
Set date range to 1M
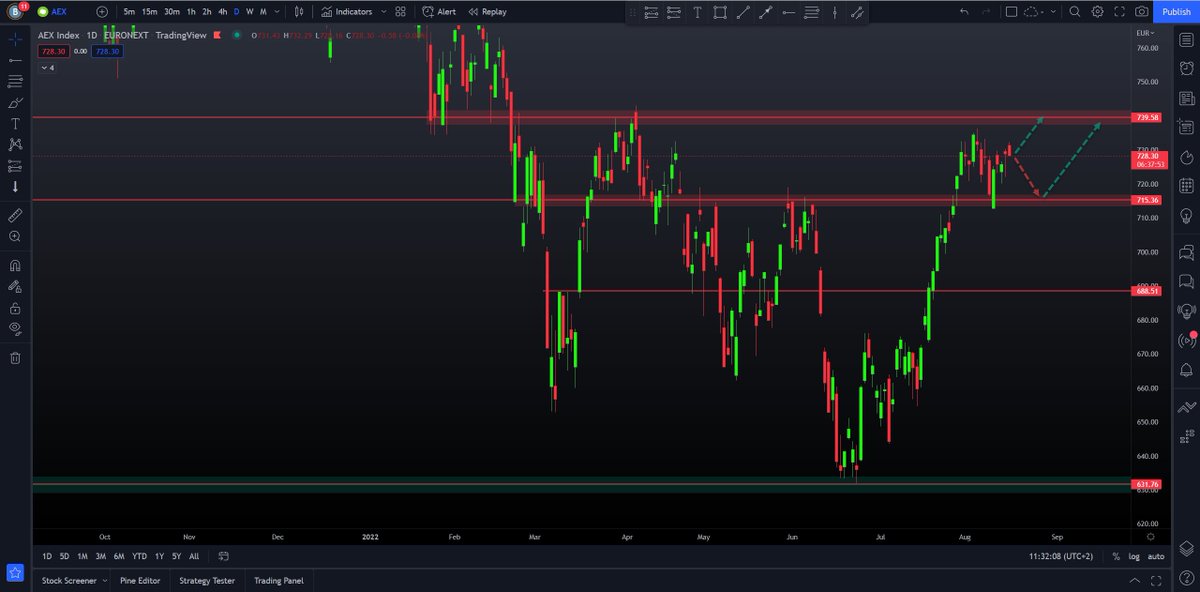click(x=82, y=556)
